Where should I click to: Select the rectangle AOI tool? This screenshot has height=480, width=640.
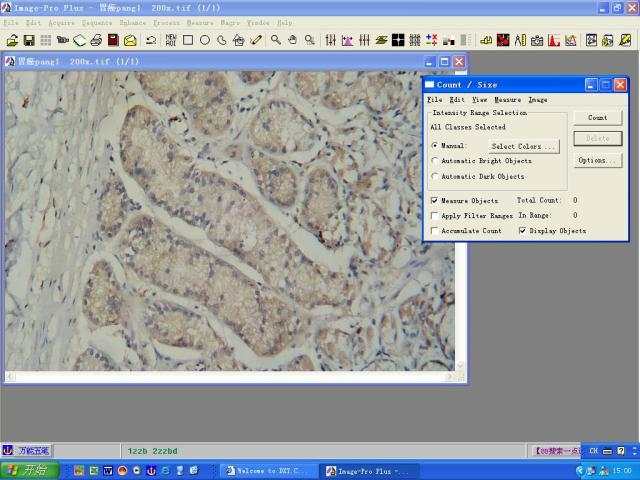pyautogui.click(x=187, y=41)
